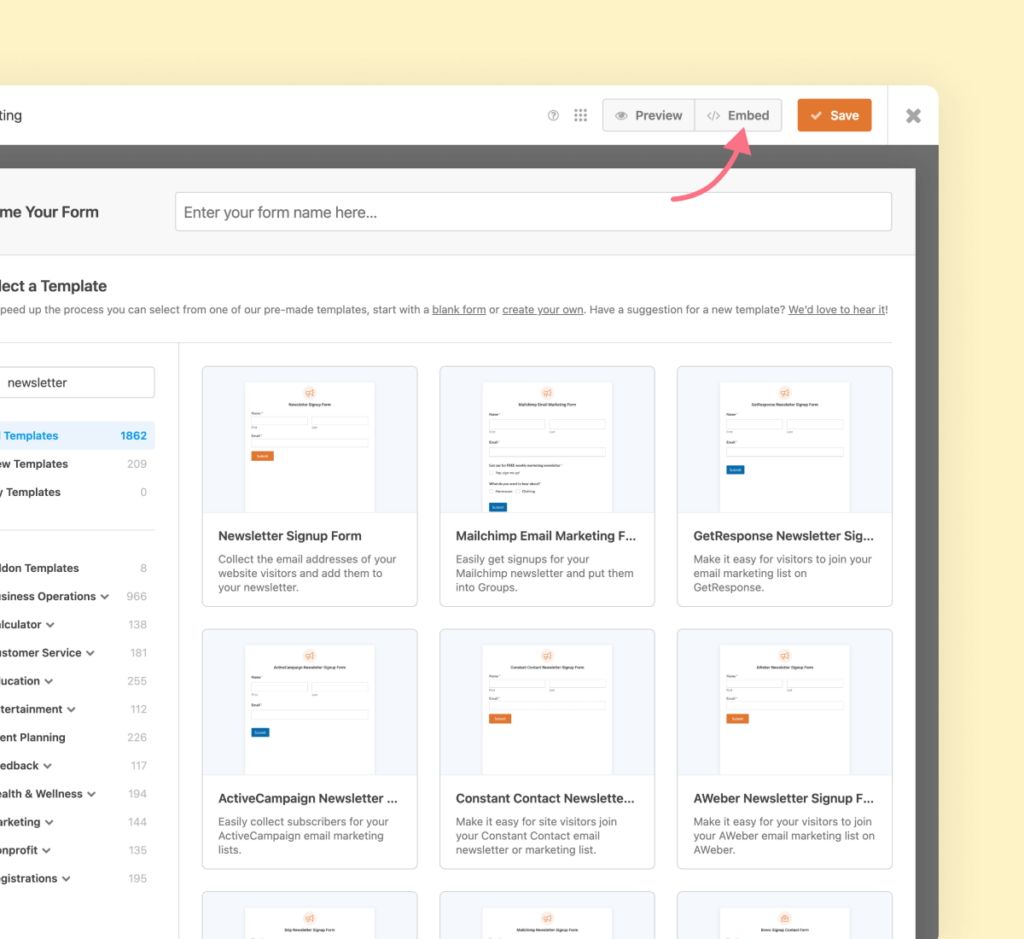This screenshot has height=939, width=1024.
Task: Expand the Education category chevron
Action: (48, 681)
